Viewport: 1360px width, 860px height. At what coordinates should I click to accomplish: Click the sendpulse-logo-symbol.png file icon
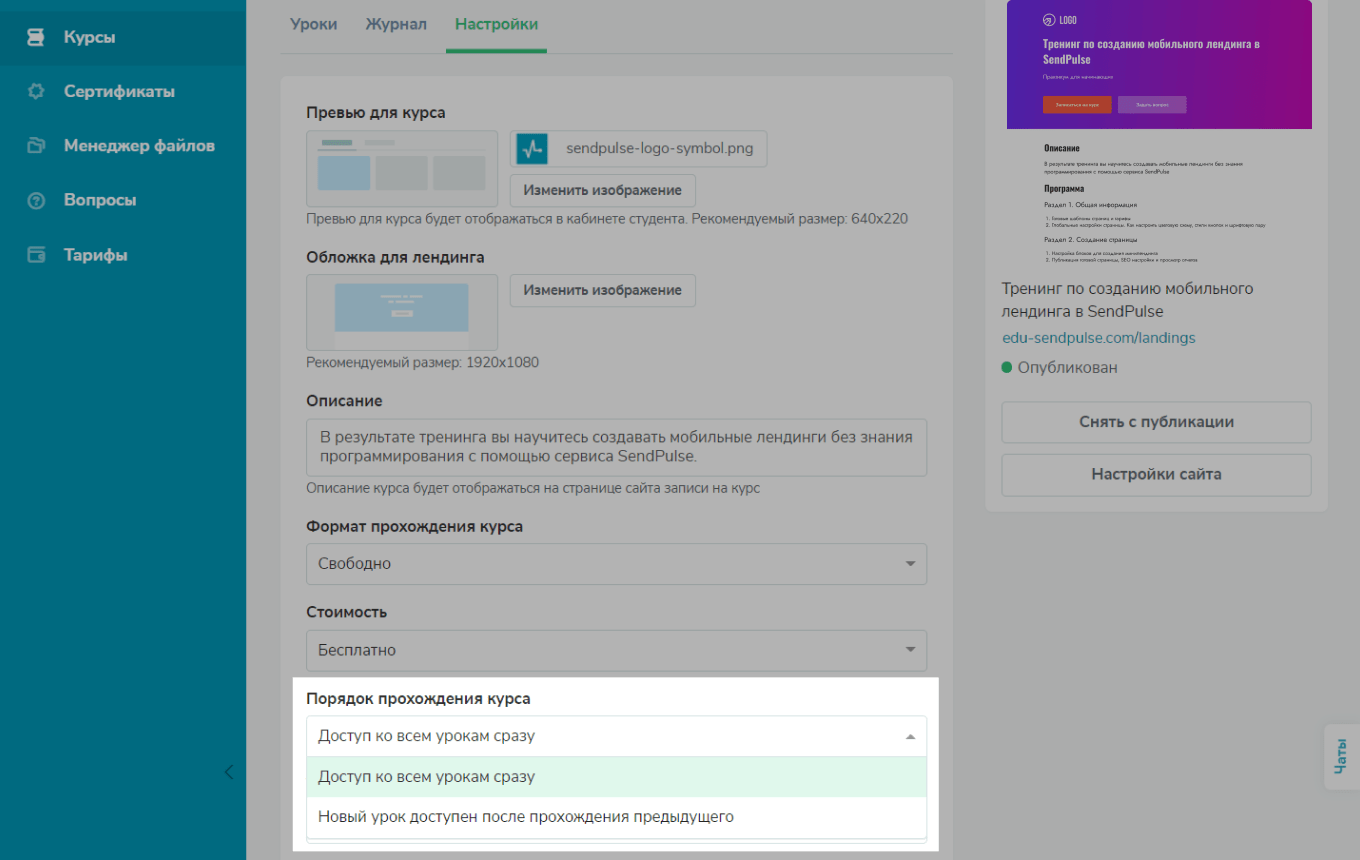pos(532,149)
